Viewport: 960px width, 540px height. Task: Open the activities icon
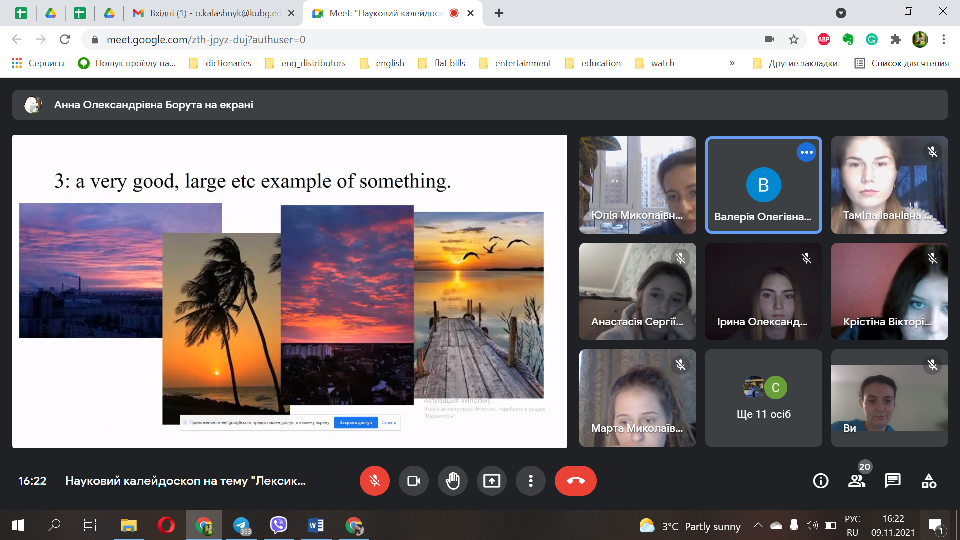[x=929, y=481]
